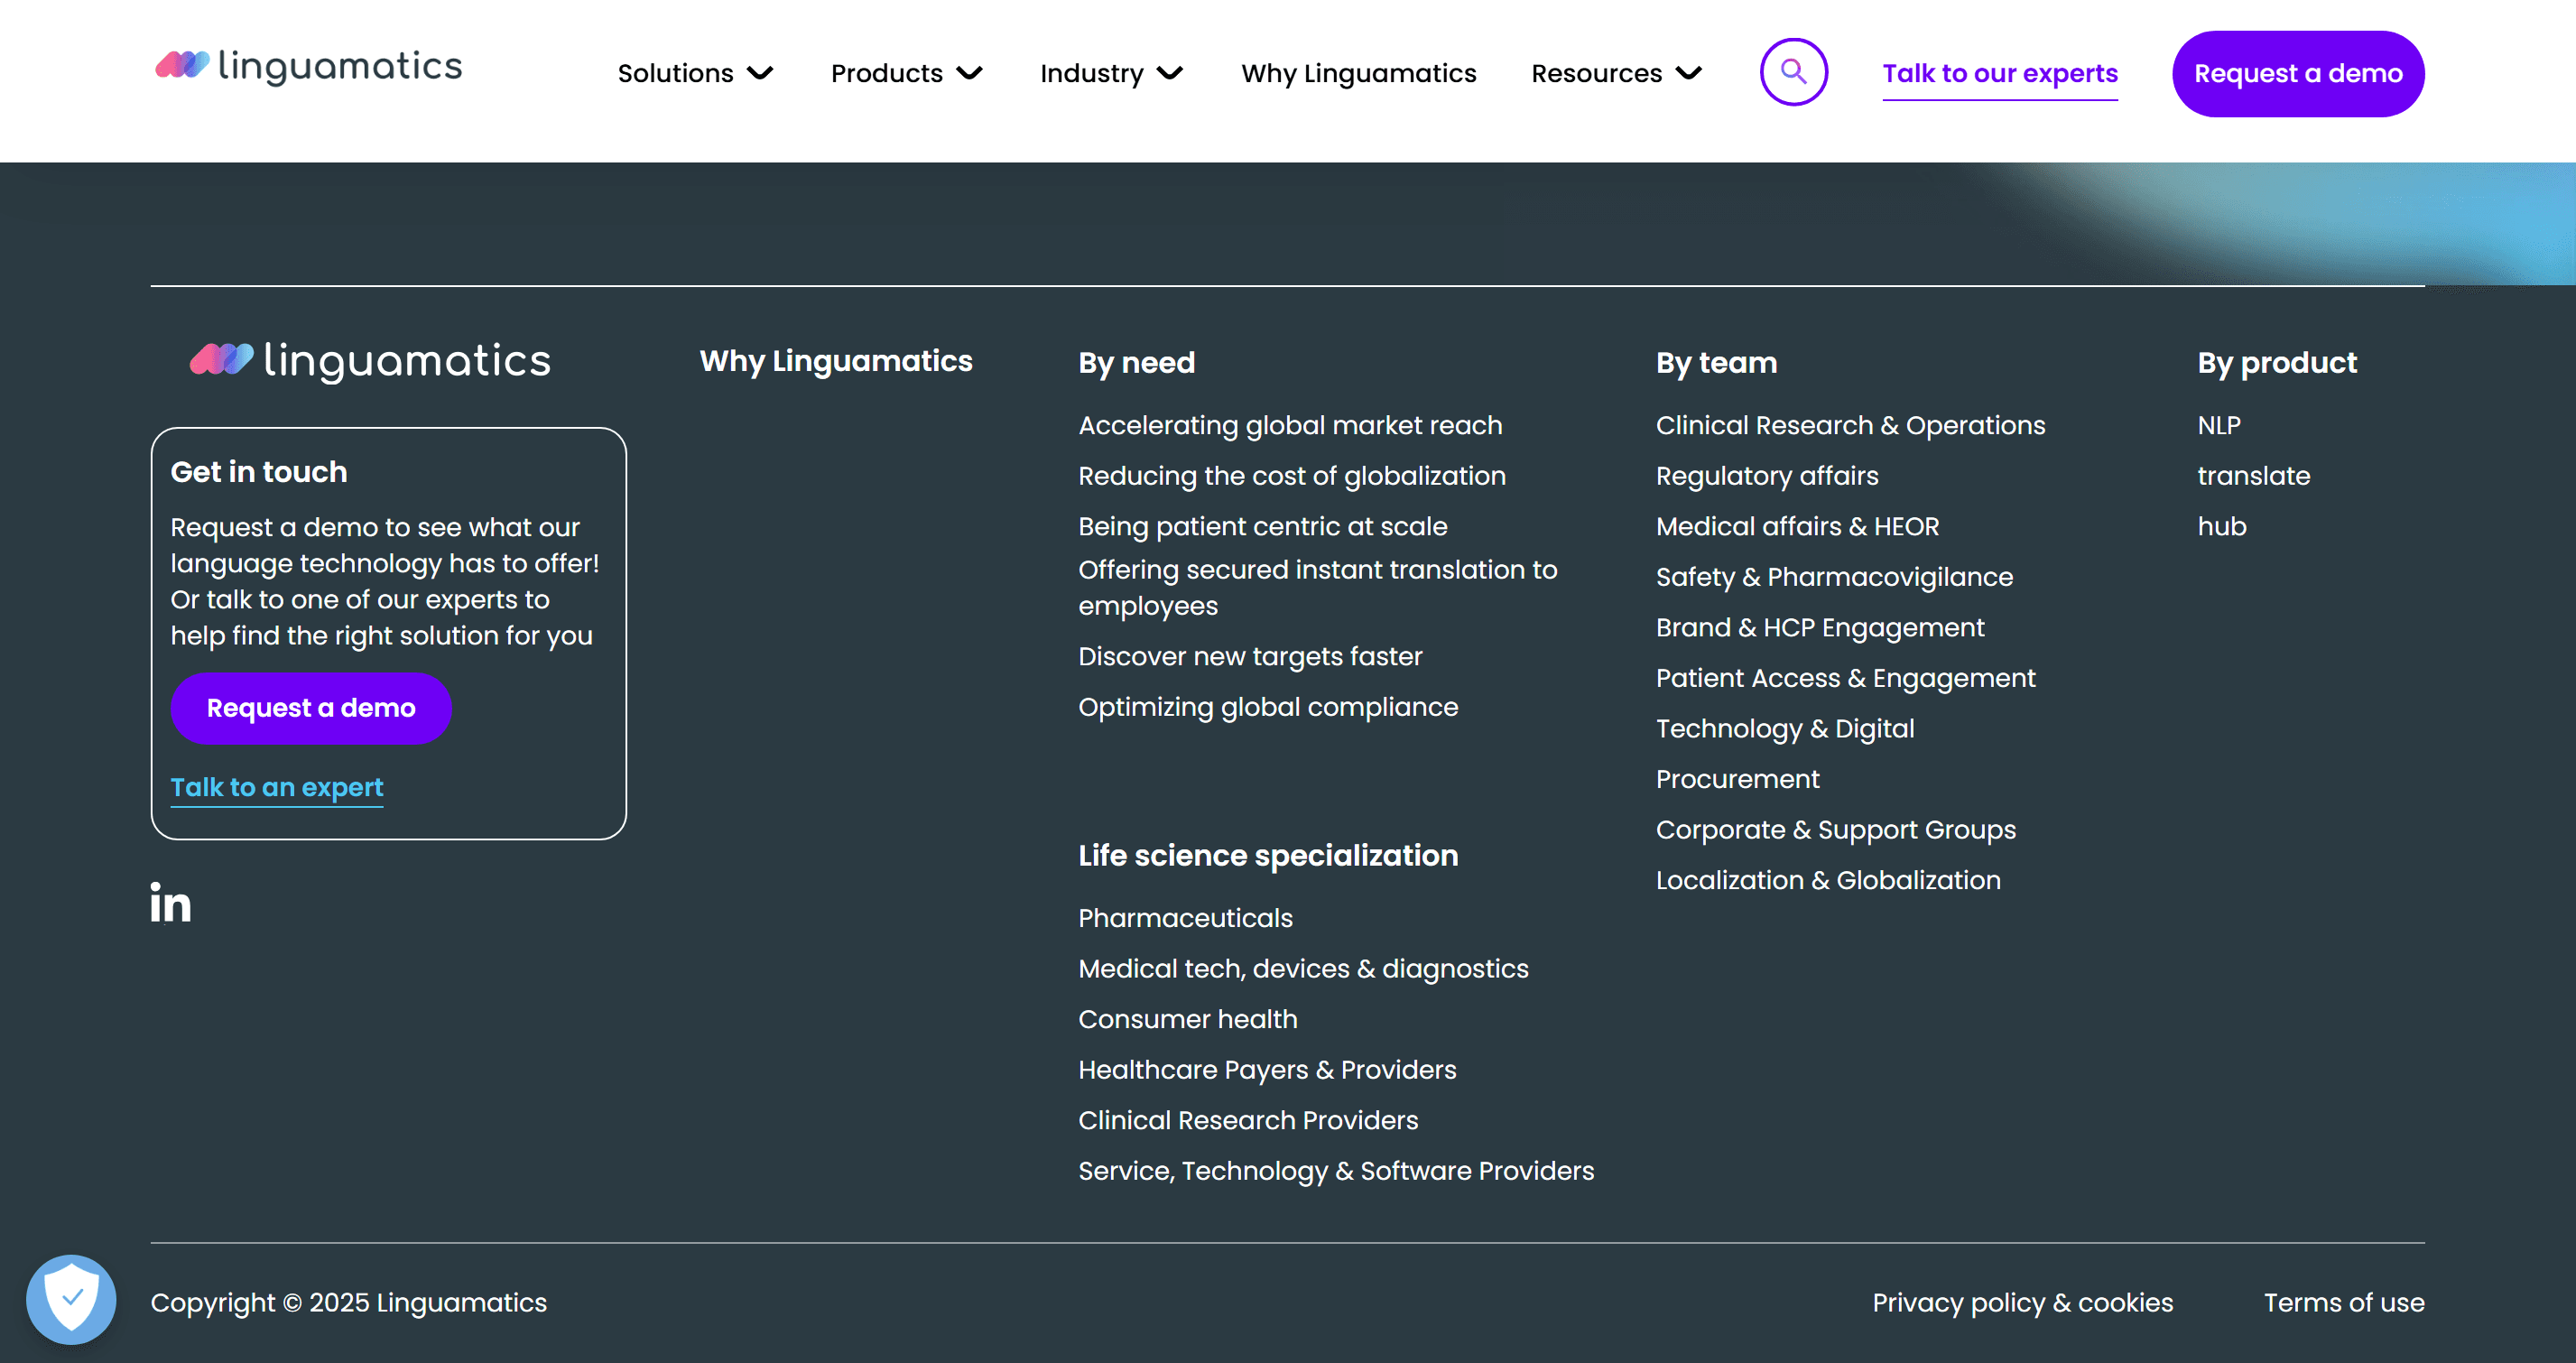
Task: Open the Industry dropdown menu
Action: pos(1111,73)
